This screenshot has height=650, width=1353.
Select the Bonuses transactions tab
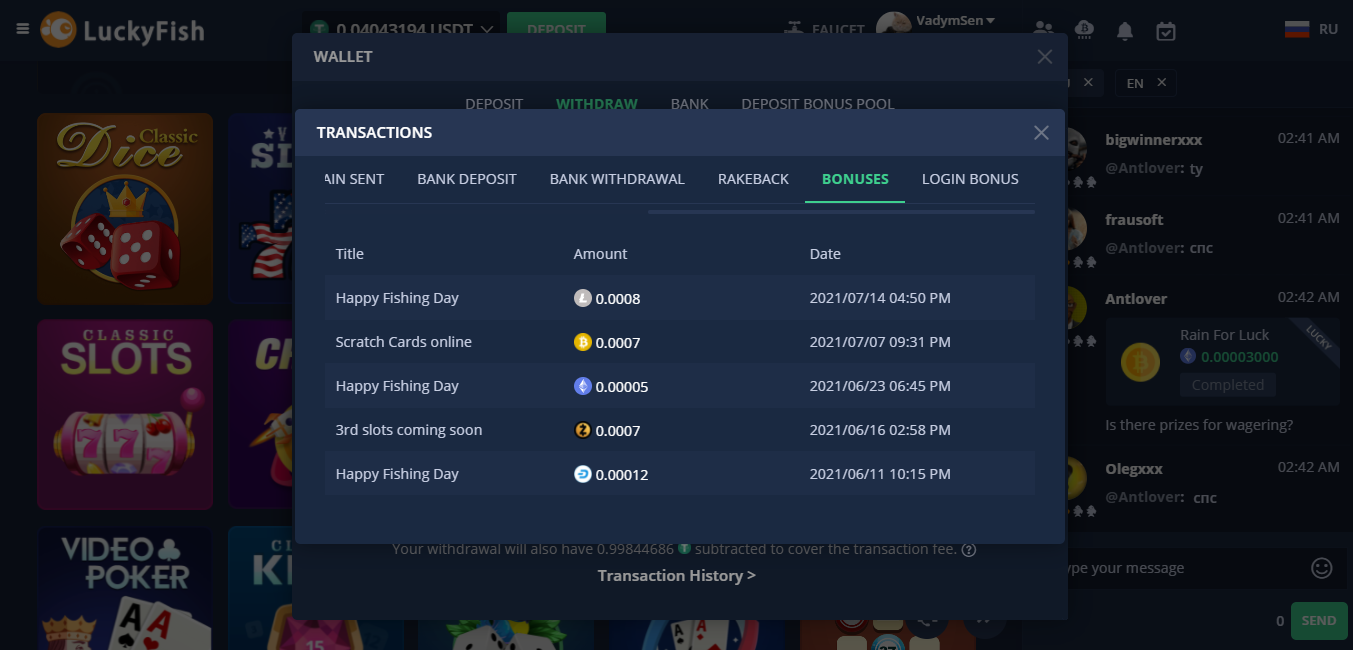pyautogui.click(x=855, y=179)
